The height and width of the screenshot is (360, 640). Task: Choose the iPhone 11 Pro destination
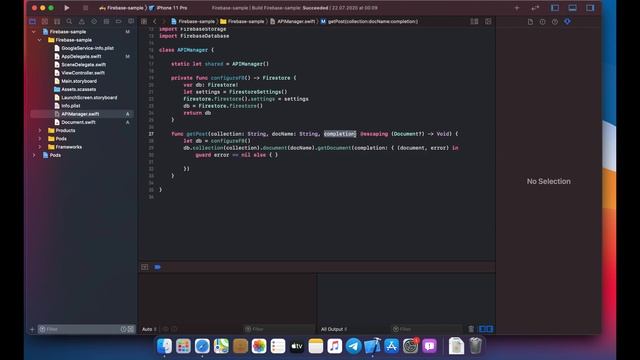pyautogui.click(x=169, y=8)
